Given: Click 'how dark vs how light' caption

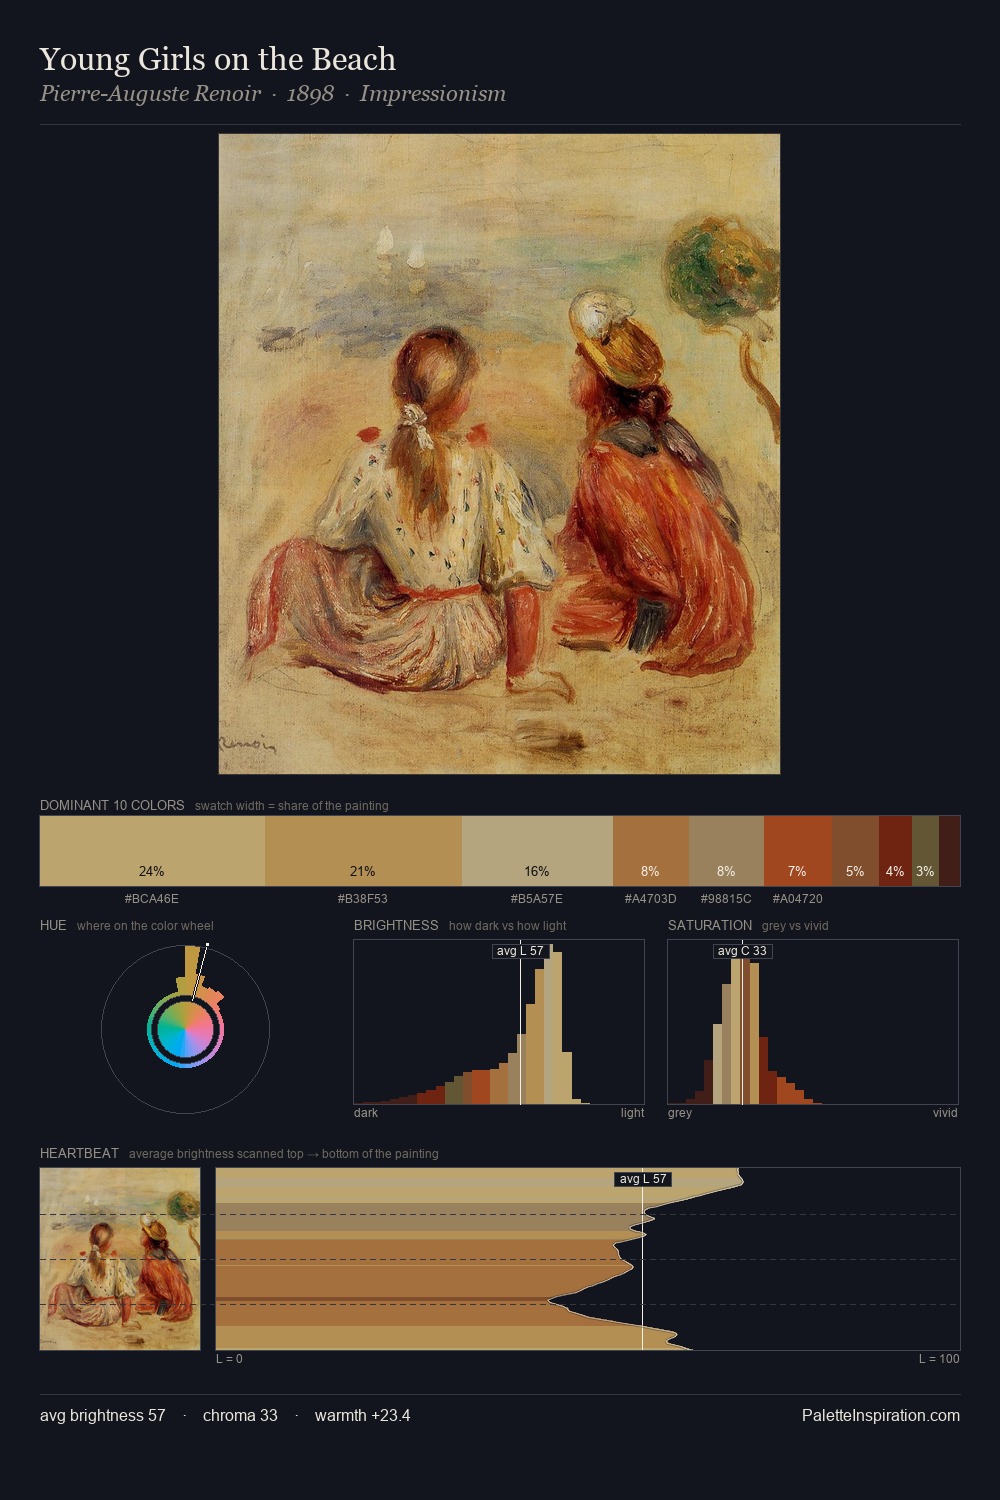Looking at the screenshot, I should click(x=508, y=926).
